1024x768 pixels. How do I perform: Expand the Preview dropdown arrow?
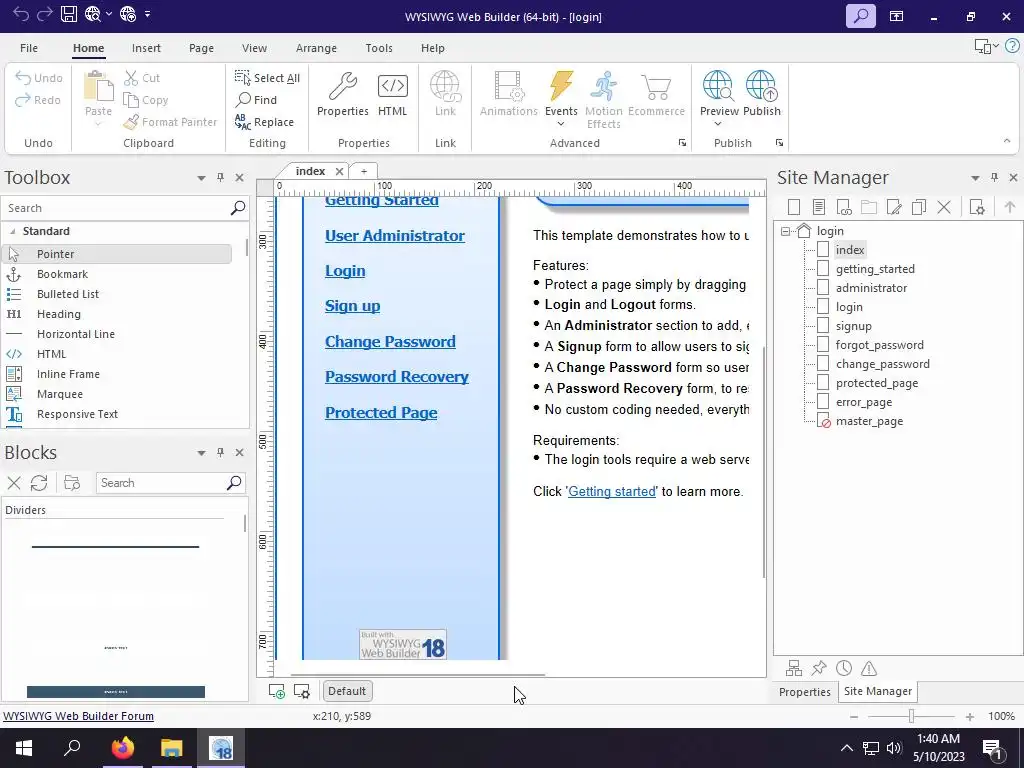718,124
